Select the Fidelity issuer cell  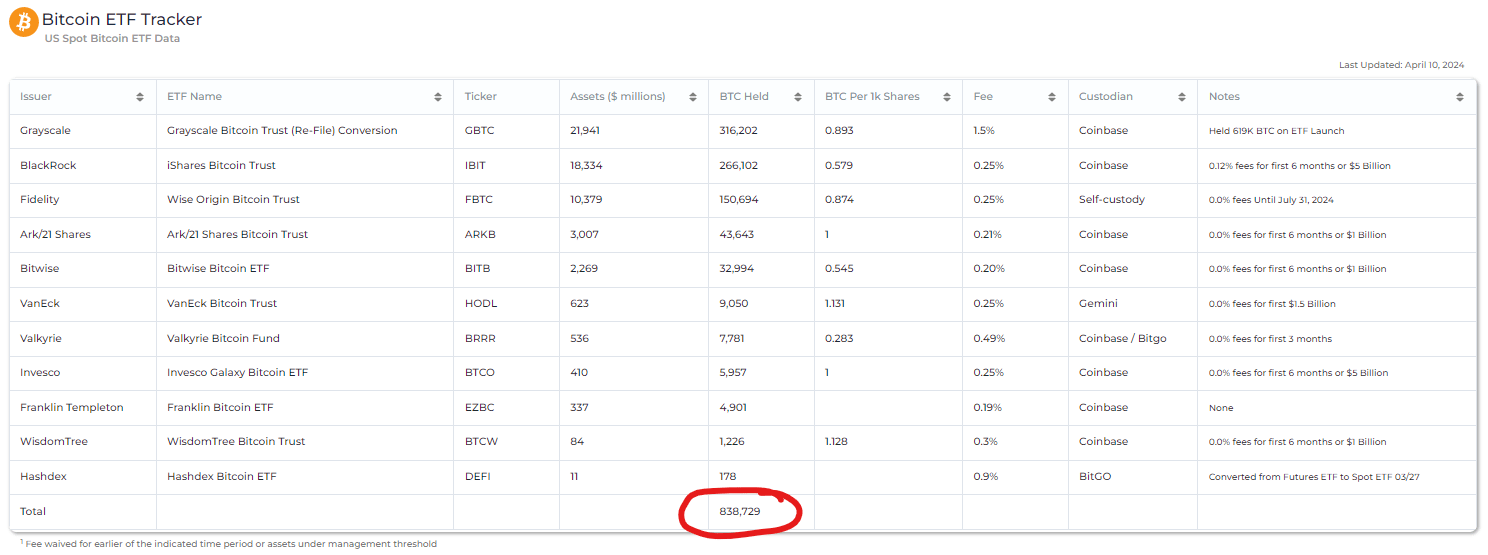coord(39,200)
